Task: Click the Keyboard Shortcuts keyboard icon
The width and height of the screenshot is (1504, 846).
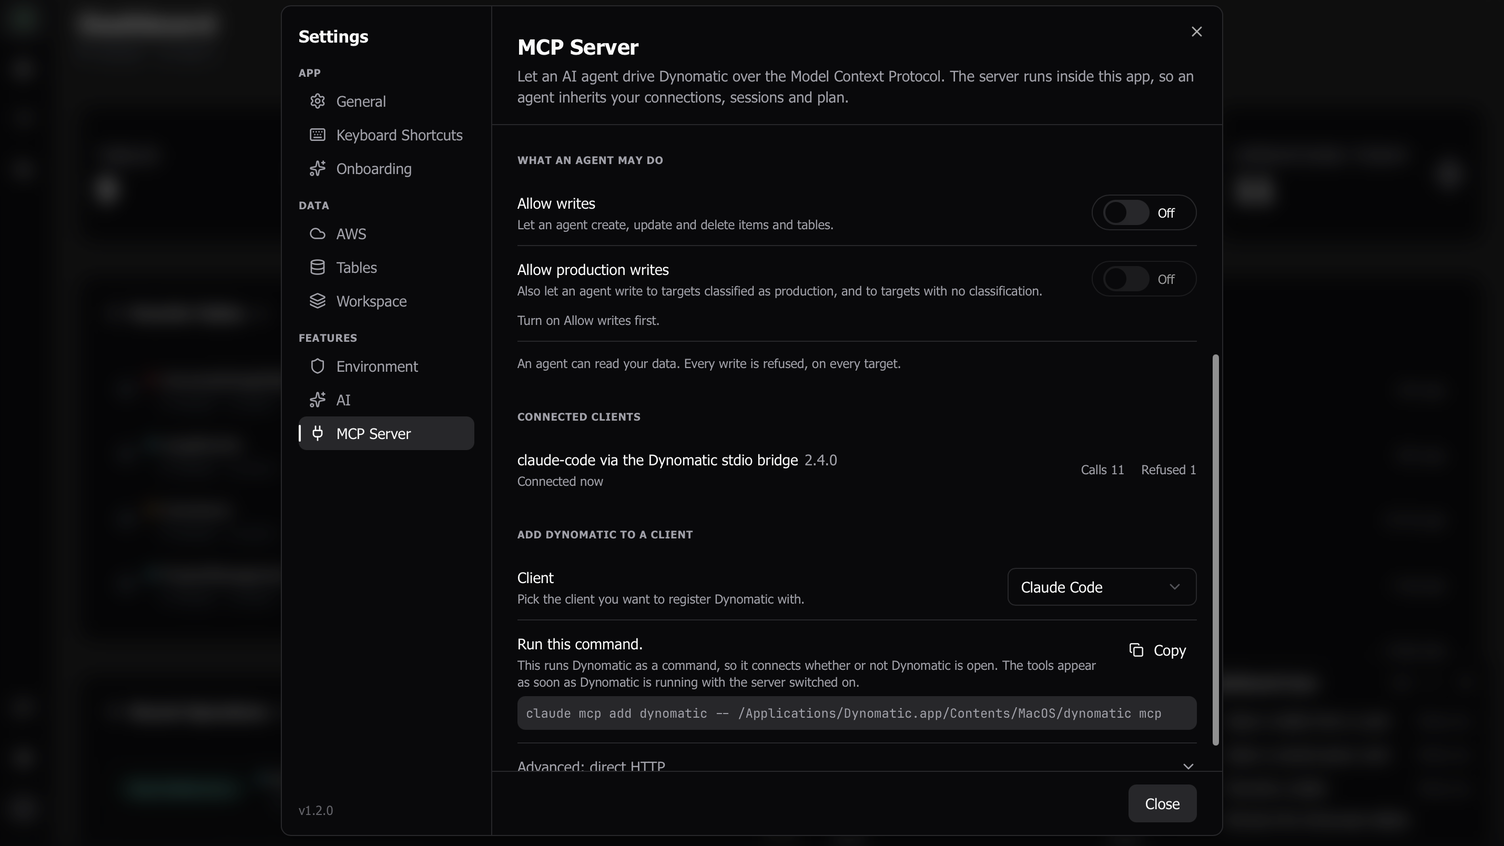Action: (317, 135)
